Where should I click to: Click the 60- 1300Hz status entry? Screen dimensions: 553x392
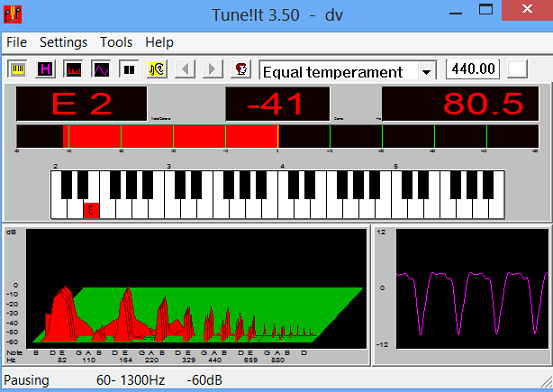pos(130,380)
